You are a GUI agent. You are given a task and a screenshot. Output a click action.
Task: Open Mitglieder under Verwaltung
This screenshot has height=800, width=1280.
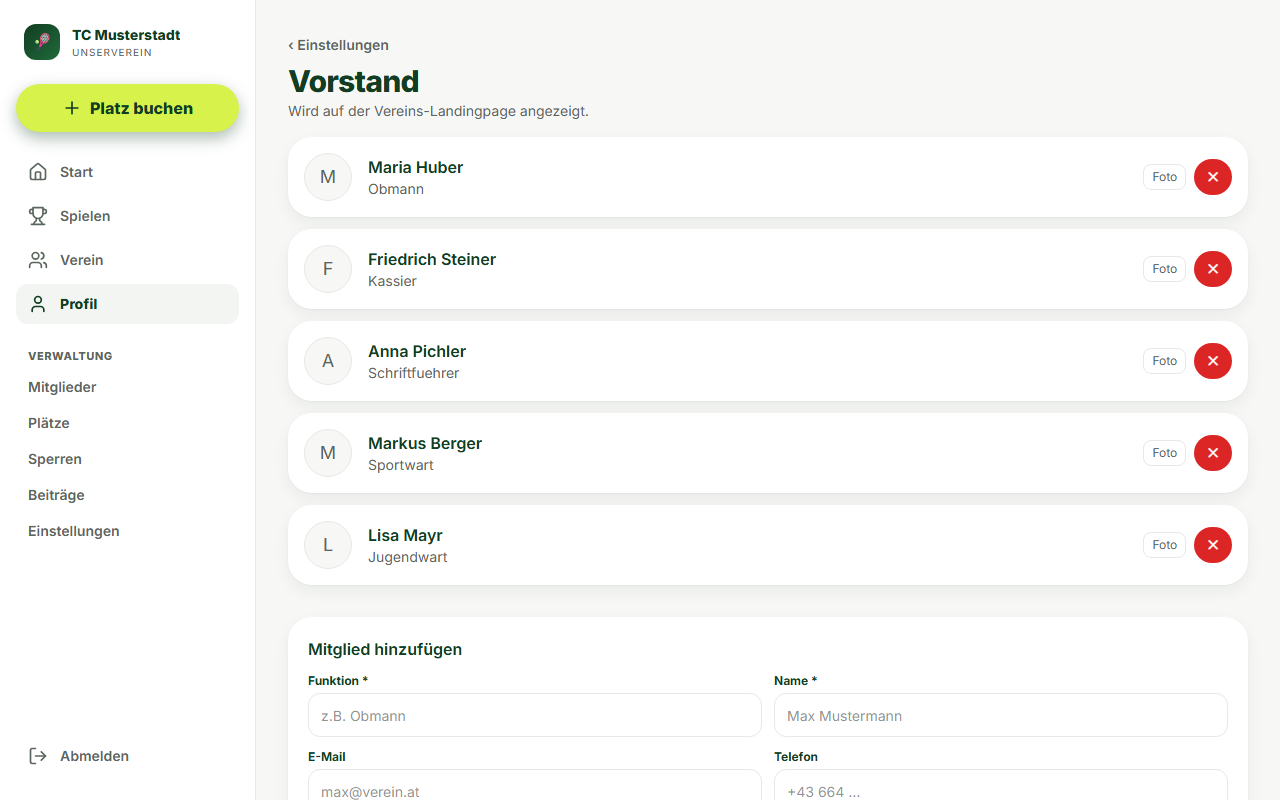[x=127, y=387]
